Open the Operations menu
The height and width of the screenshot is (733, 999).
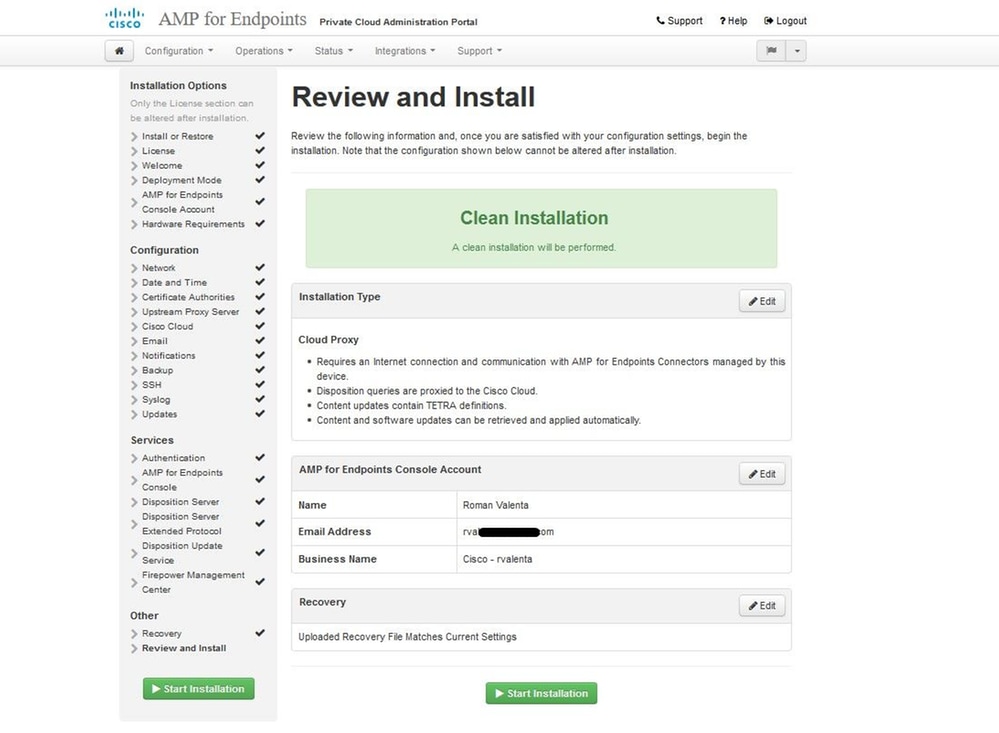(264, 51)
